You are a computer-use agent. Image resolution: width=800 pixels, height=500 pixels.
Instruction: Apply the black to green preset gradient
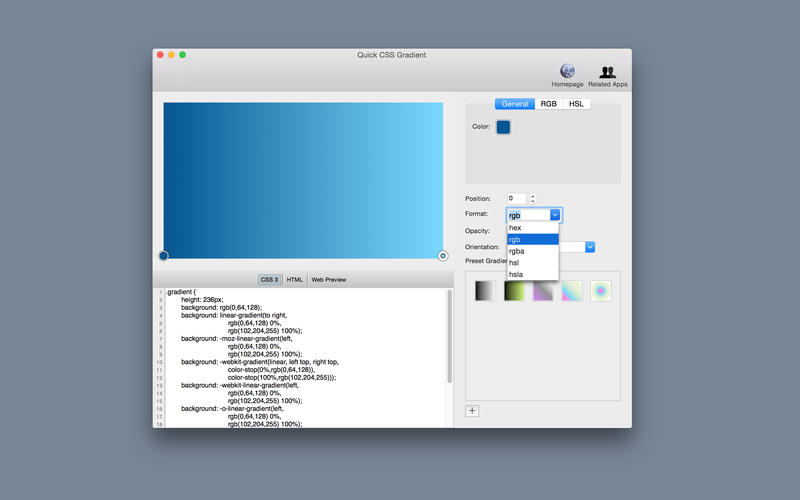point(514,291)
